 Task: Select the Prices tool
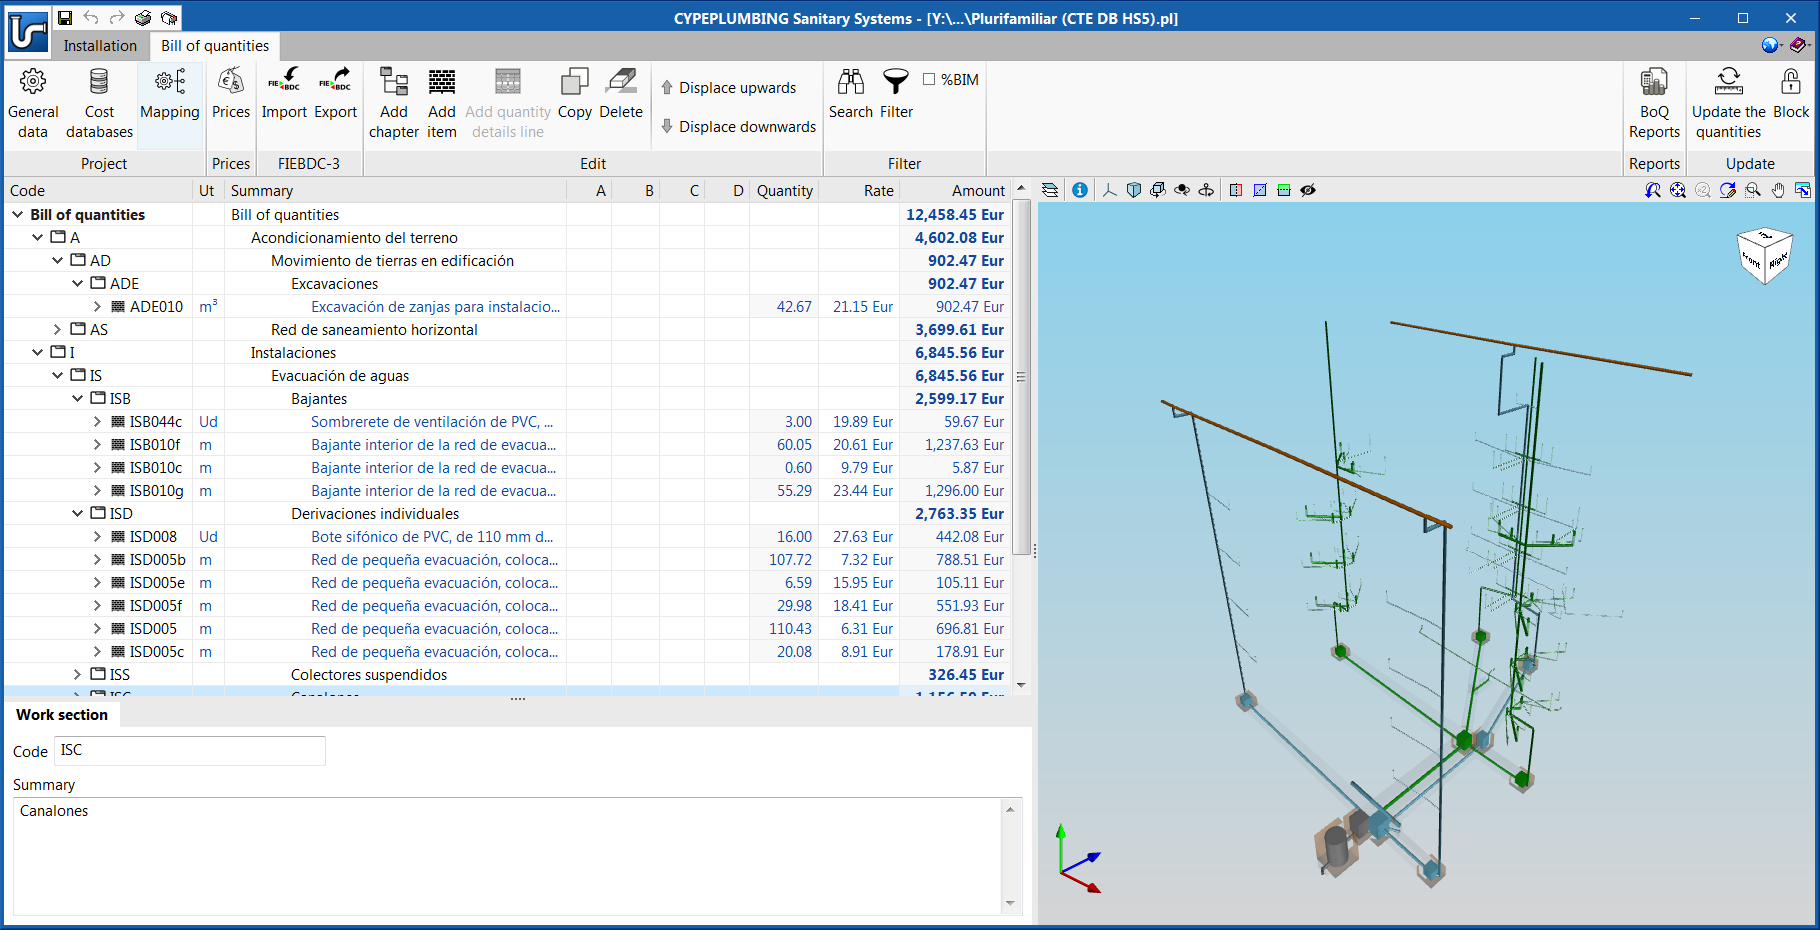pos(231,100)
